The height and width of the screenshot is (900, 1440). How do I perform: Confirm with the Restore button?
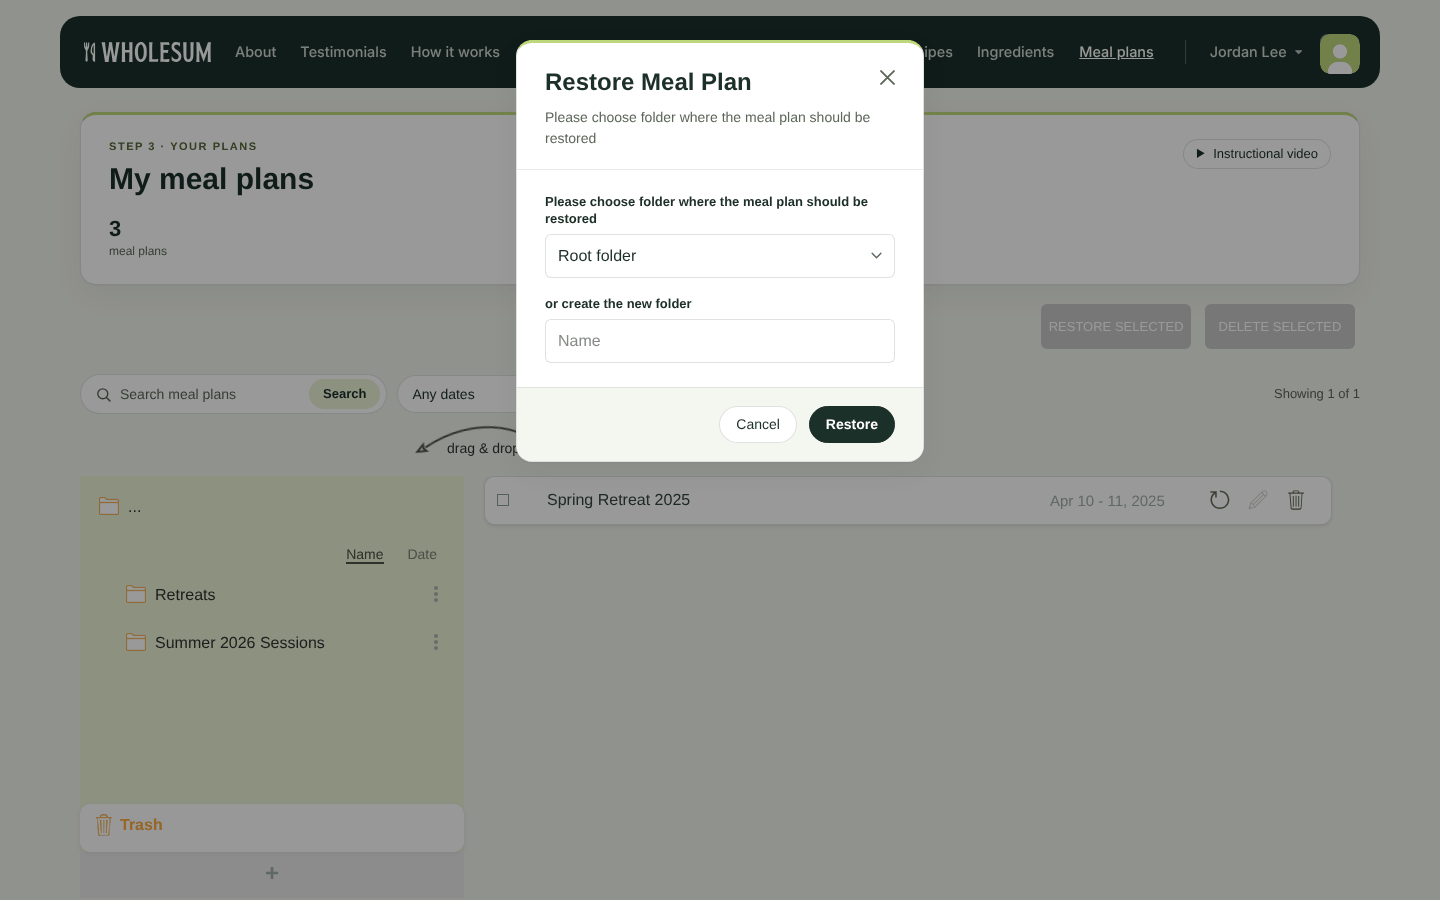[852, 424]
